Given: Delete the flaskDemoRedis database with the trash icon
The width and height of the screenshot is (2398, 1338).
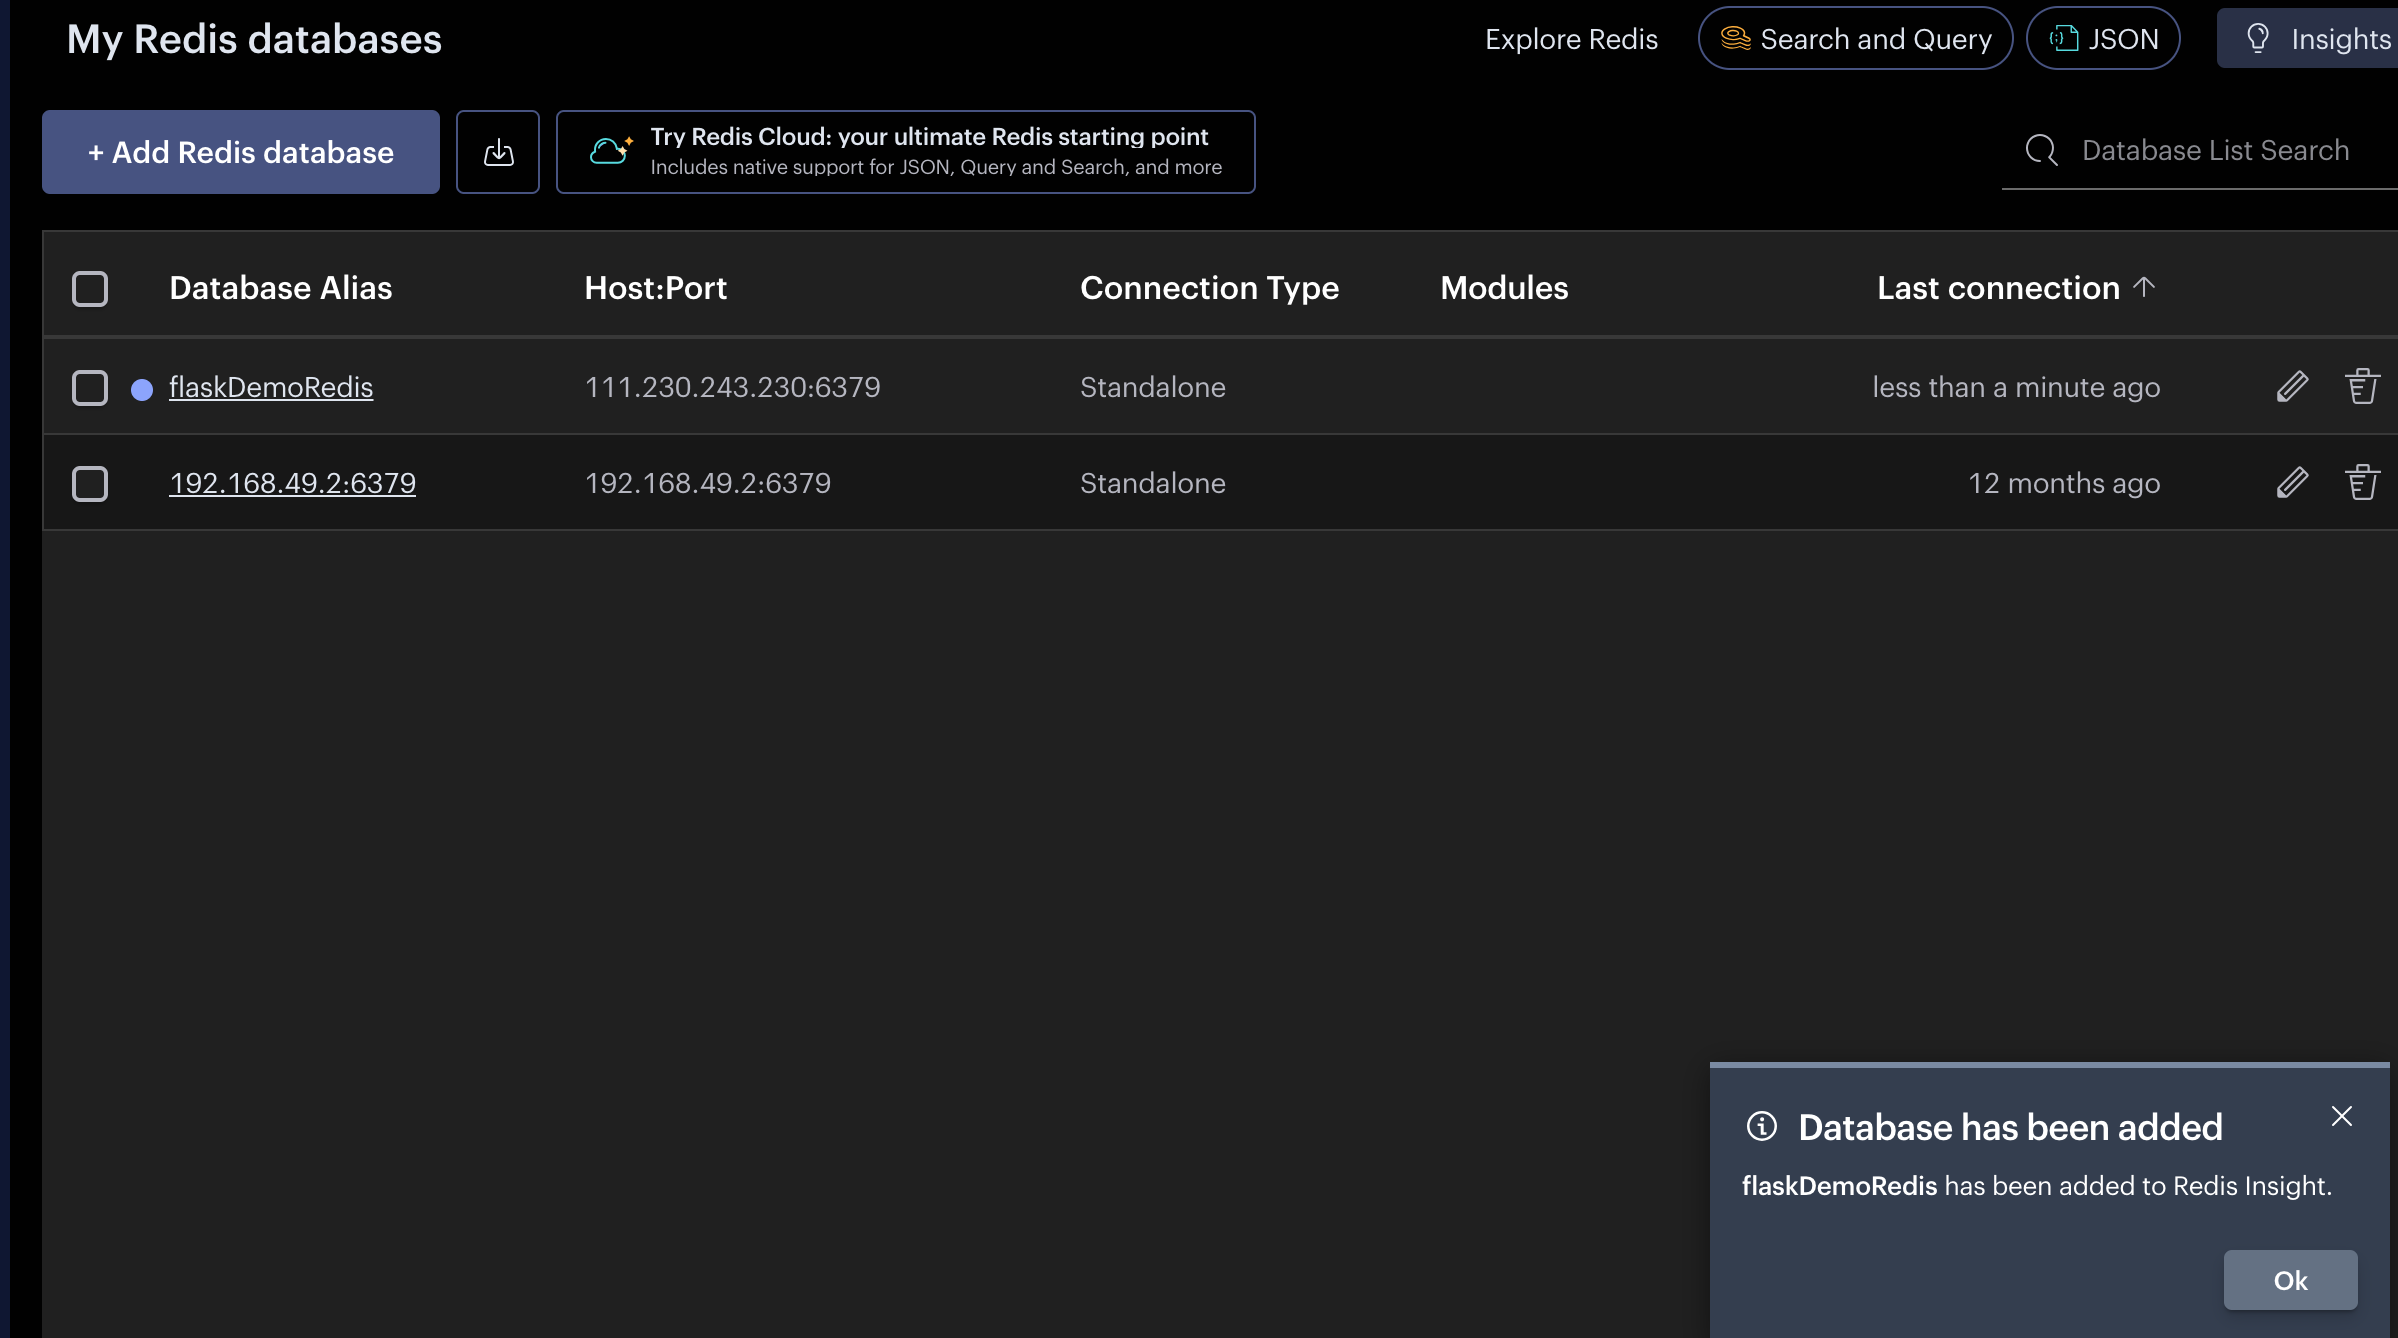Looking at the screenshot, I should [x=2362, y=387].
